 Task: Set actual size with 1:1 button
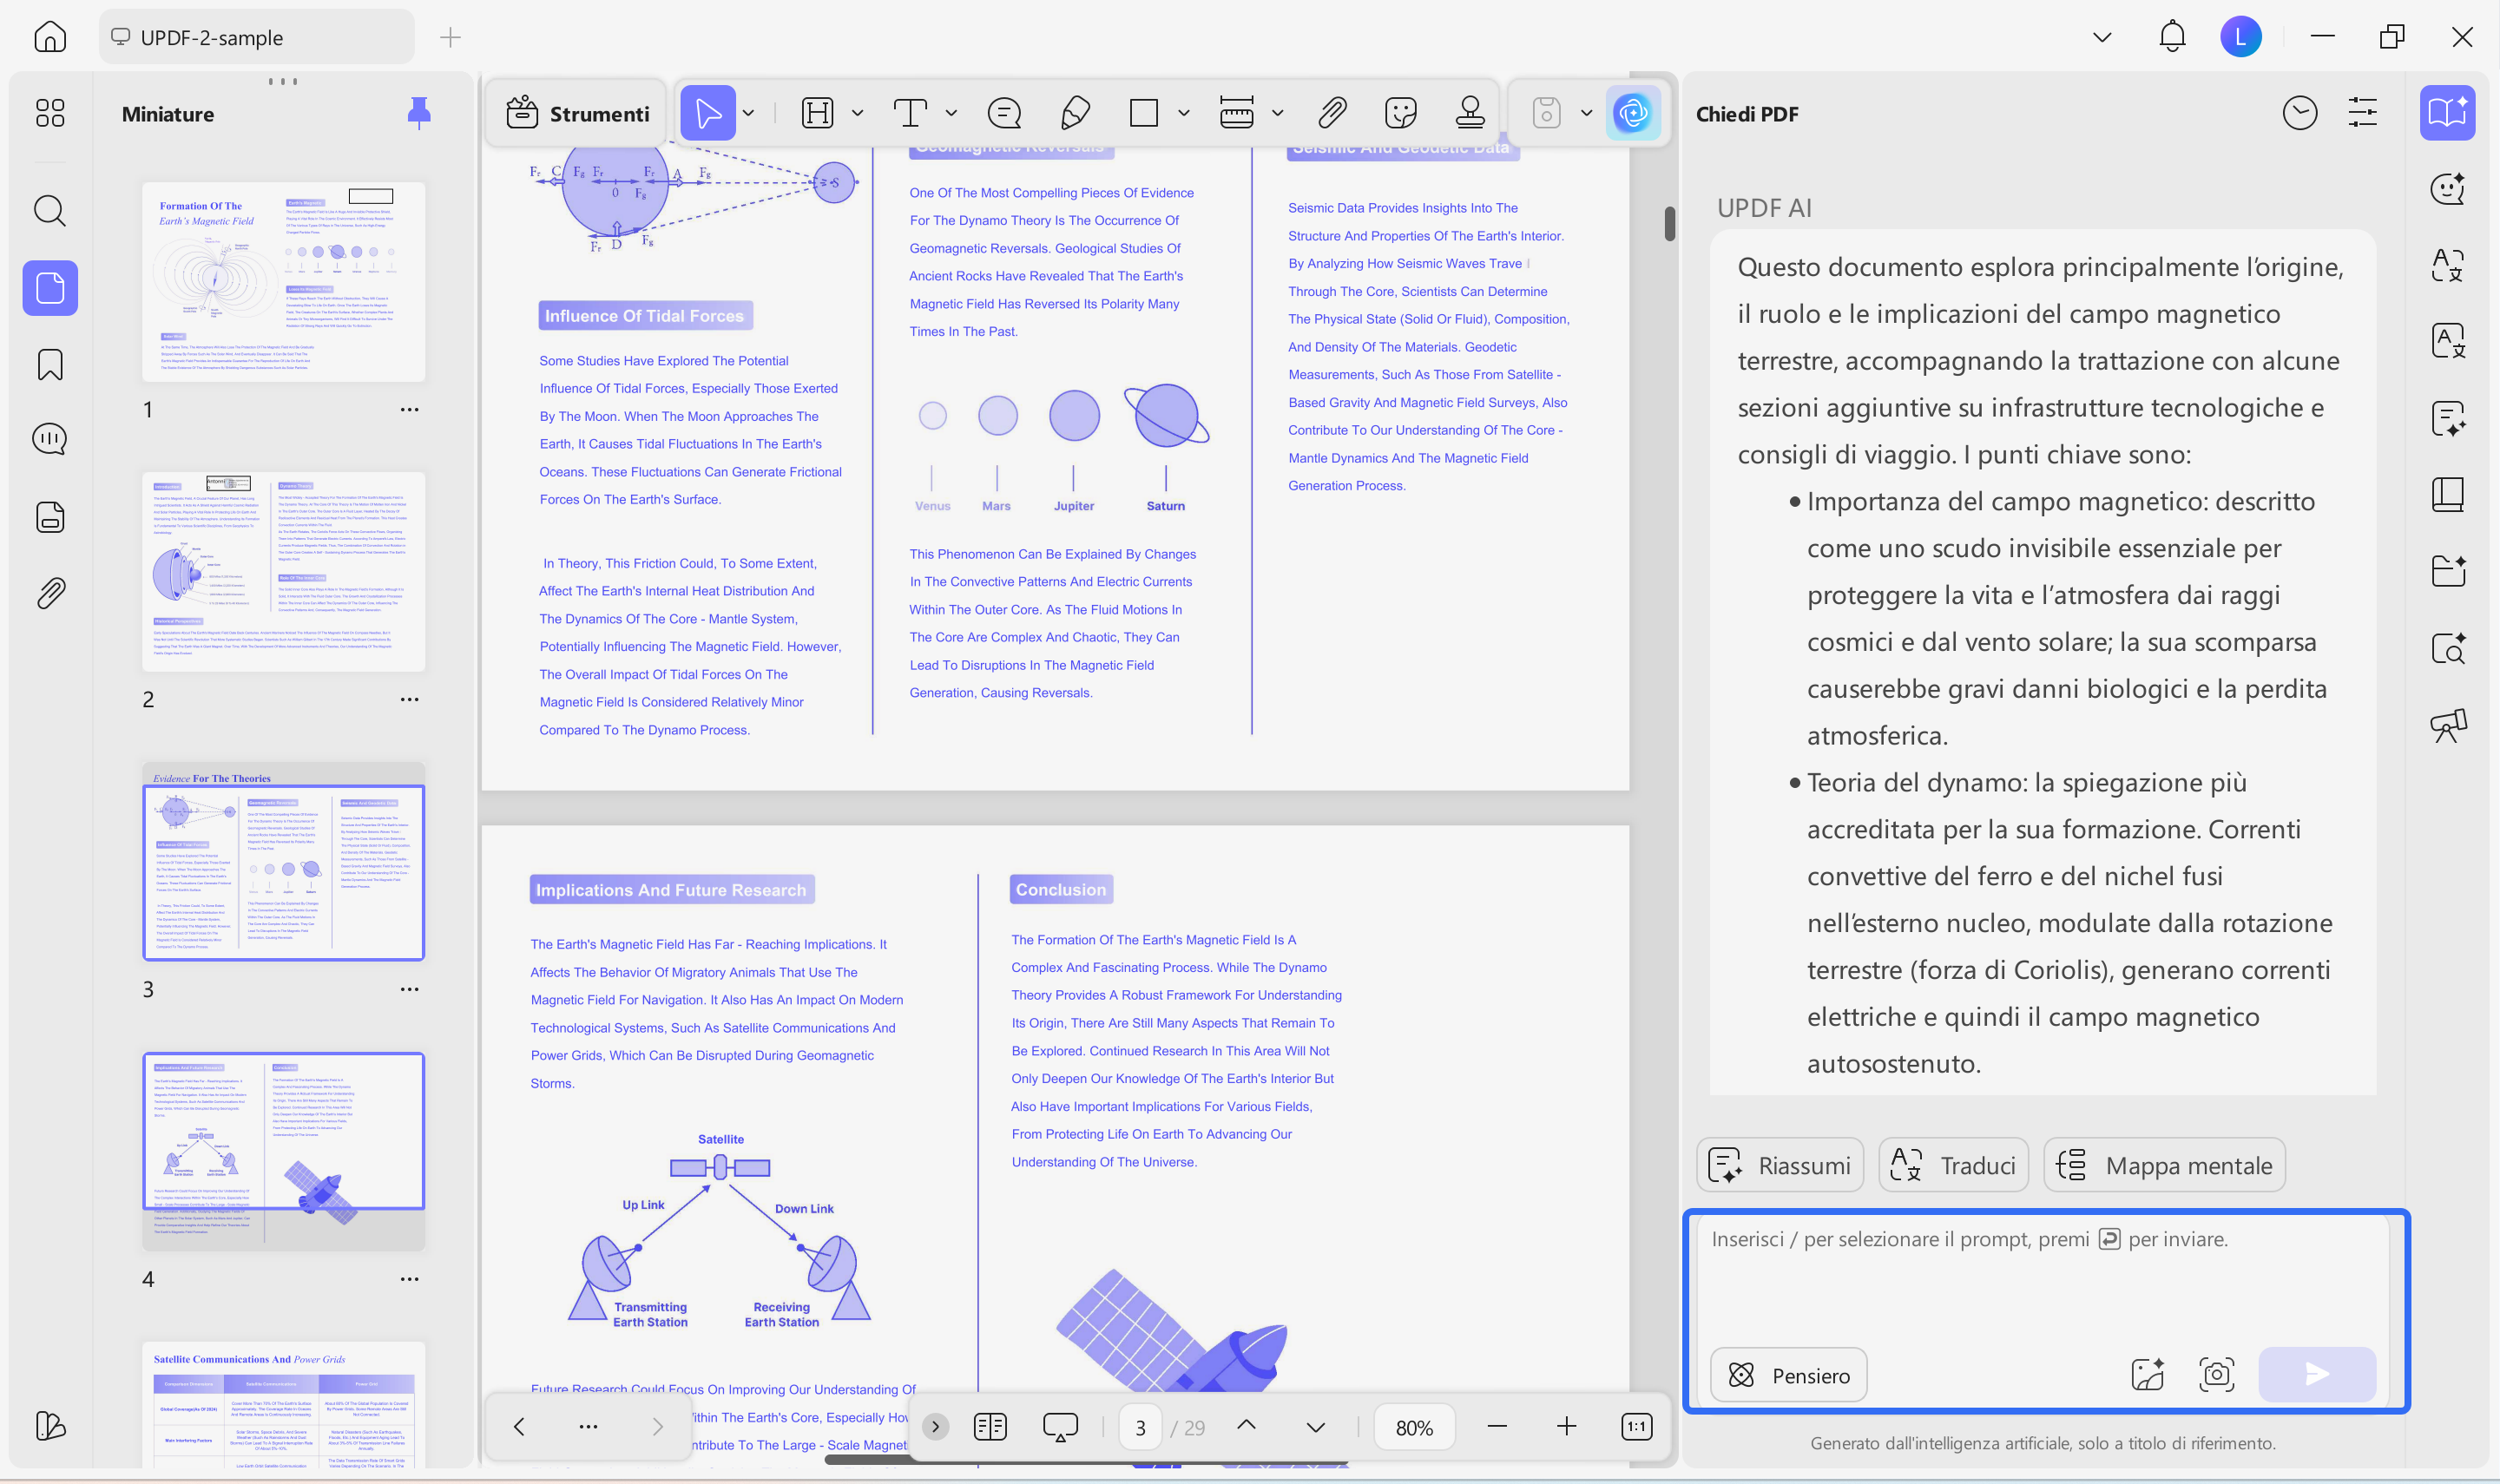1636,1427
